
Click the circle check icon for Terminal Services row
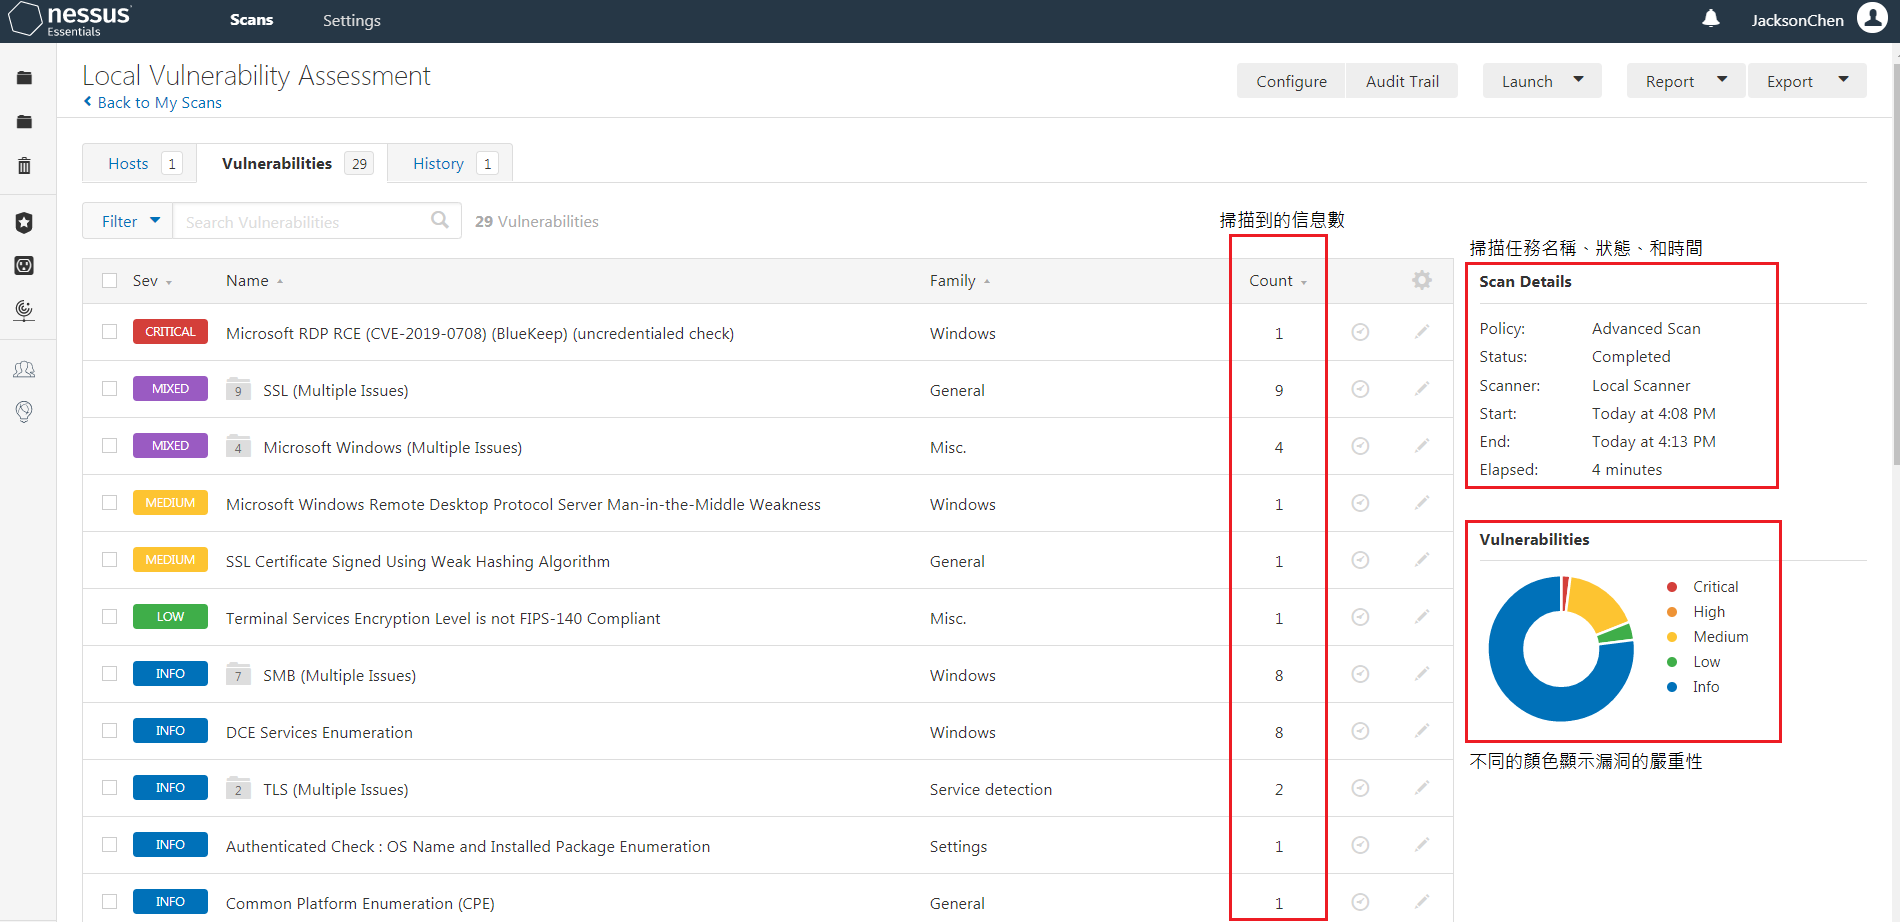1360,617
